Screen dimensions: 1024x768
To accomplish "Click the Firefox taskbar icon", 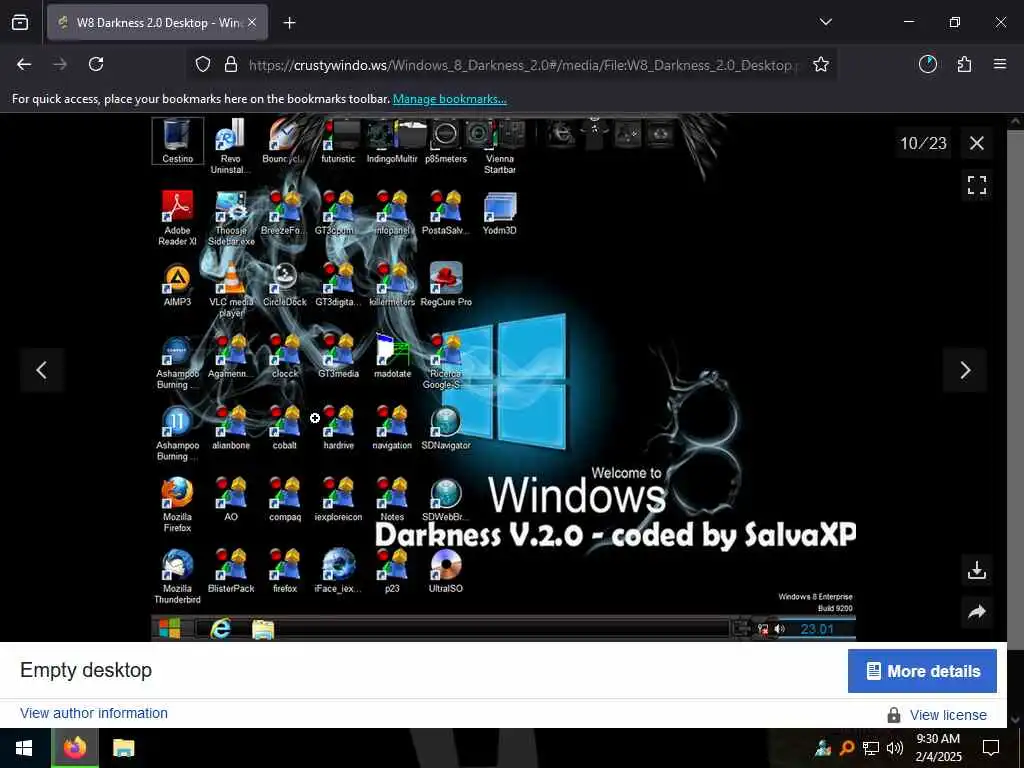I will [75, 748].
